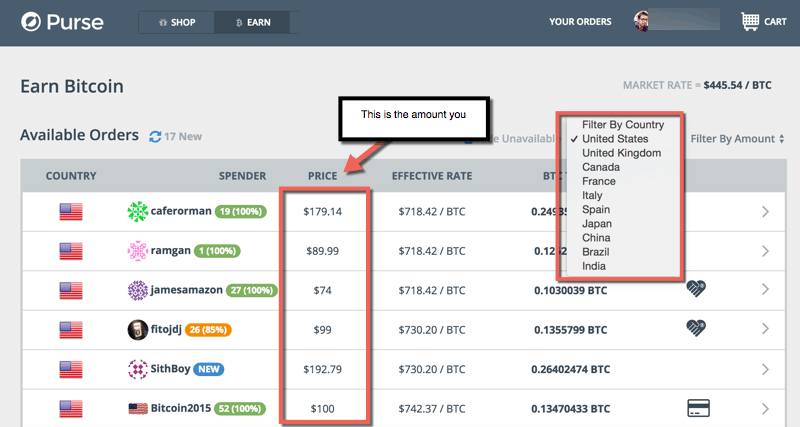Select India in country filter
The height and width of the screenshot is (427, 800).
click(x=594, y=266)
